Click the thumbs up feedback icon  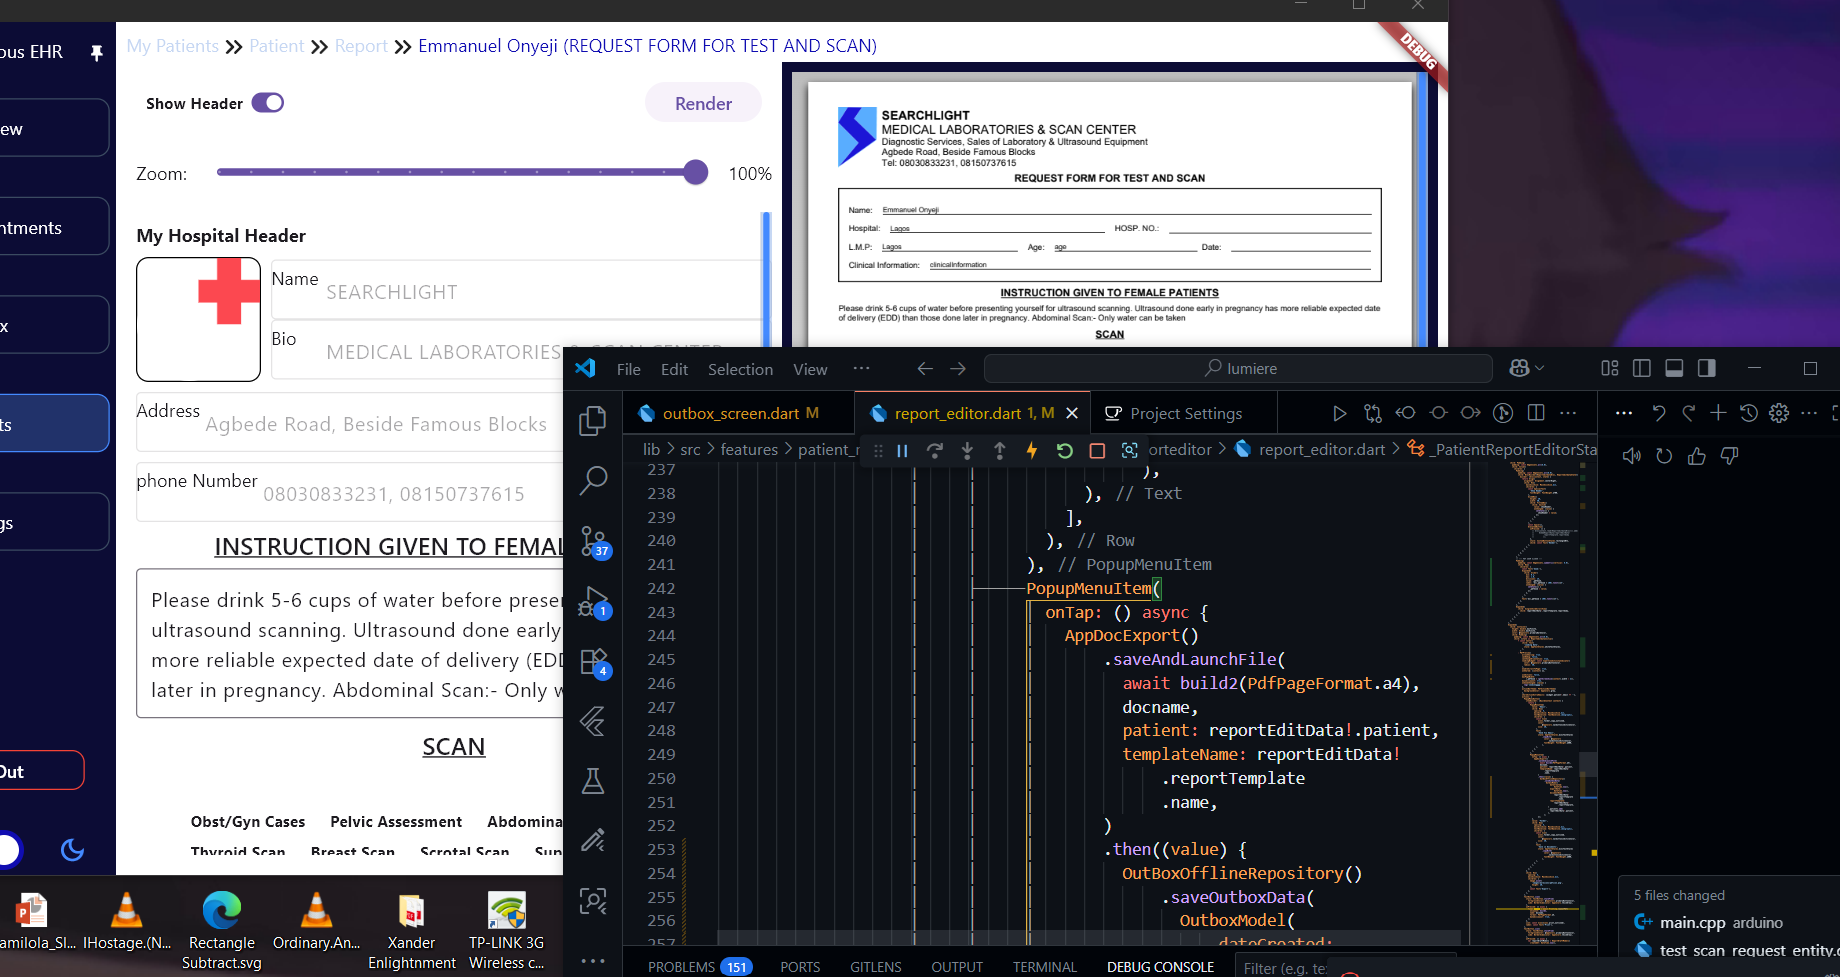(1697, 456)
